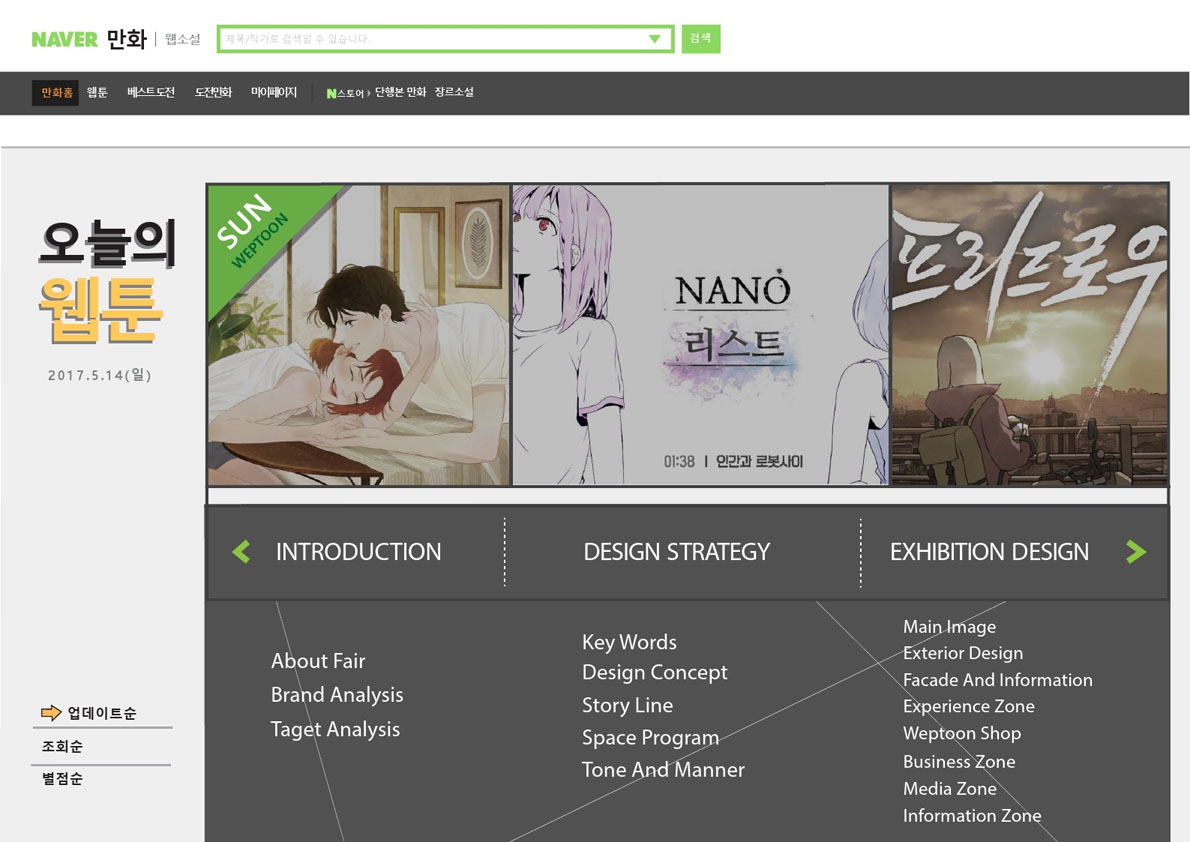Click the green 검색 search button
The height and width of the screenshot is (842, 1190).
point(700,39)
